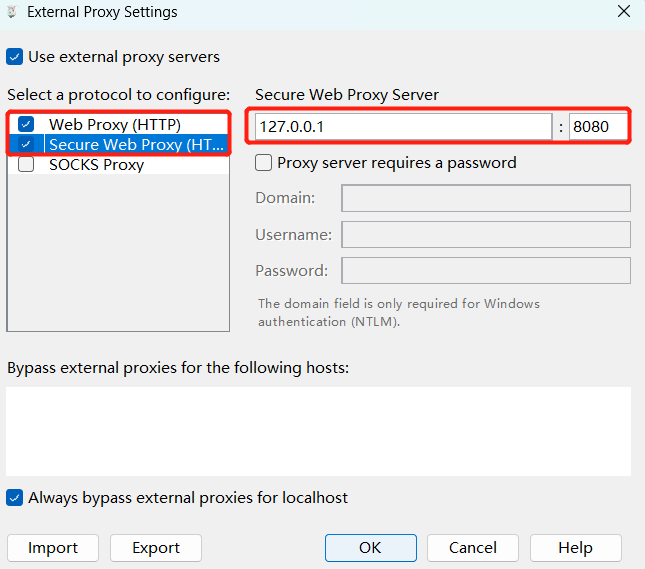Uncheck Use external proxy servers
Screen dimensions: 645x569
(x=14, y=57)
